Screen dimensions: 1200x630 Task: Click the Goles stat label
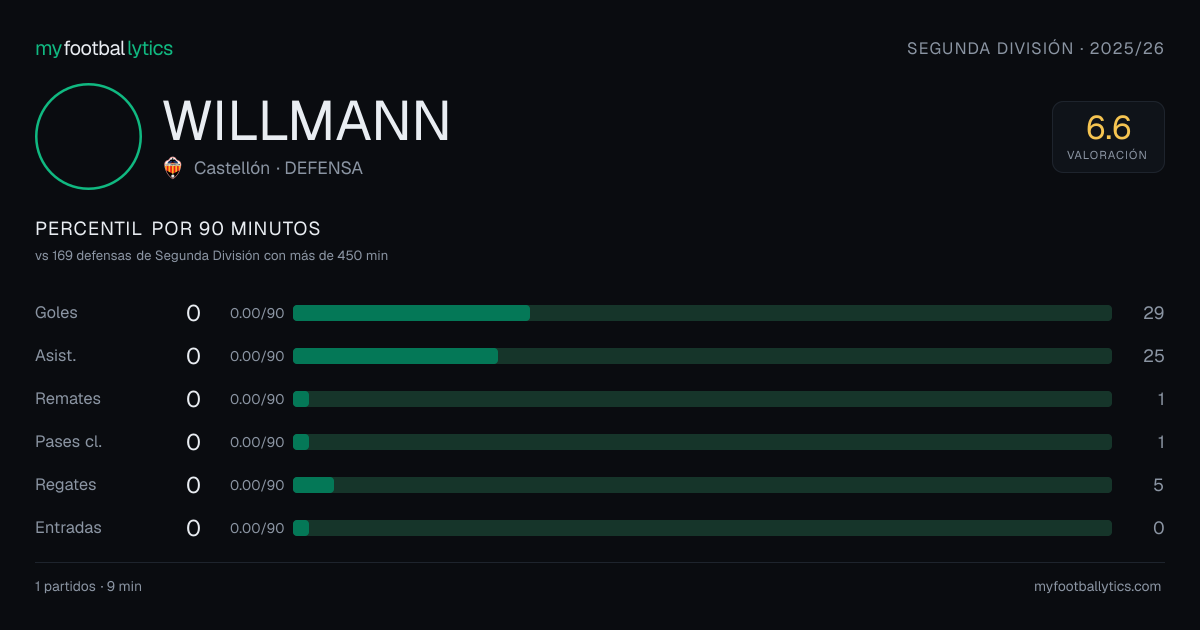pos(56,313)
